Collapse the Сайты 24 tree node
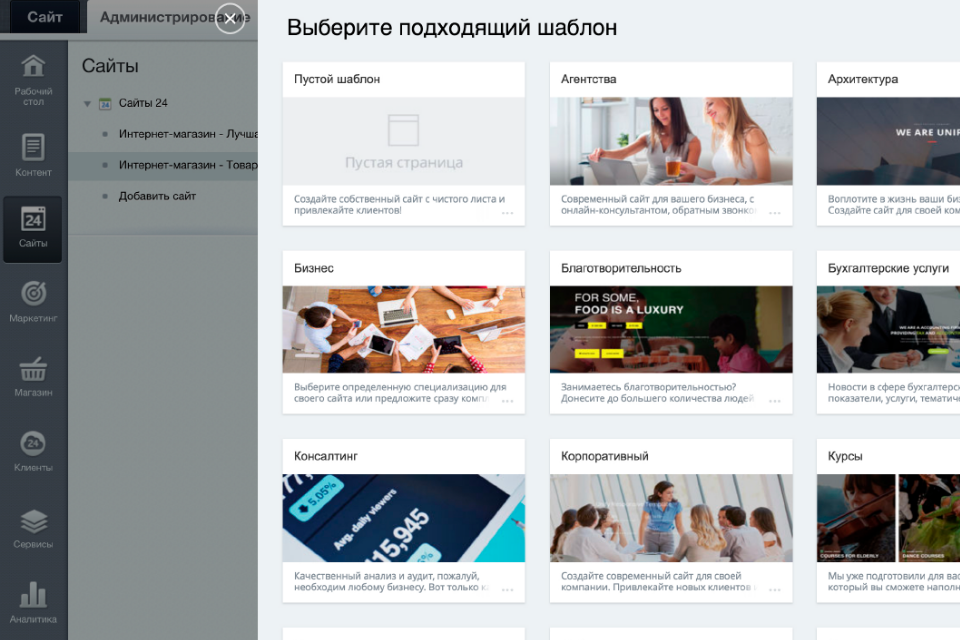Image resolution: width=960 pixels, height=640 pixels. 88,103
